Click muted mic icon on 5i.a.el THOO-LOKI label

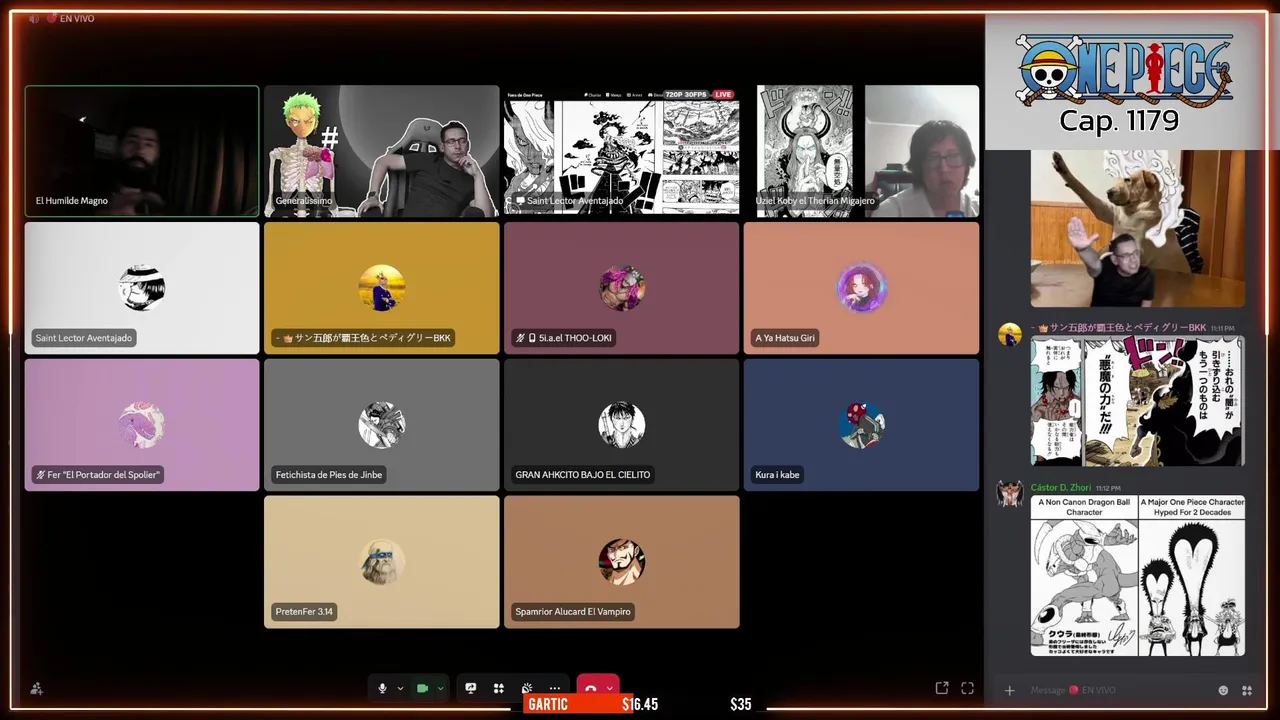[520, 338]
